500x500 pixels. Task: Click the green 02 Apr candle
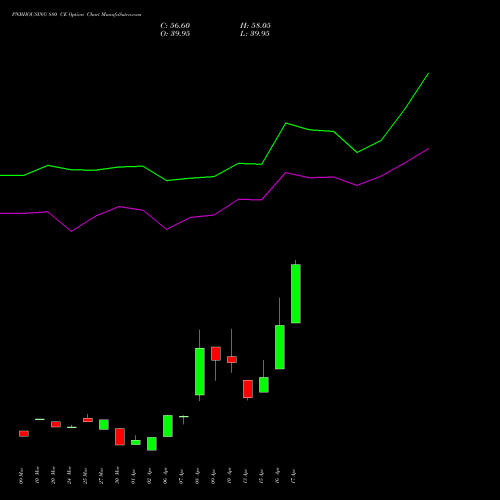pos(152,444)
